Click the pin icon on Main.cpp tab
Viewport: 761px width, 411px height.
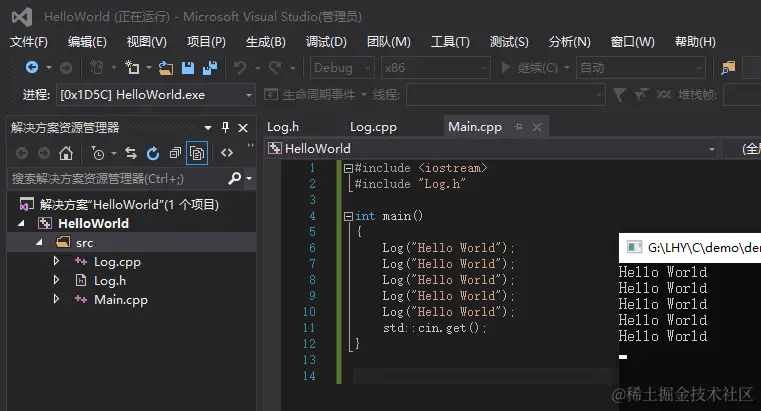coord(518,127)
